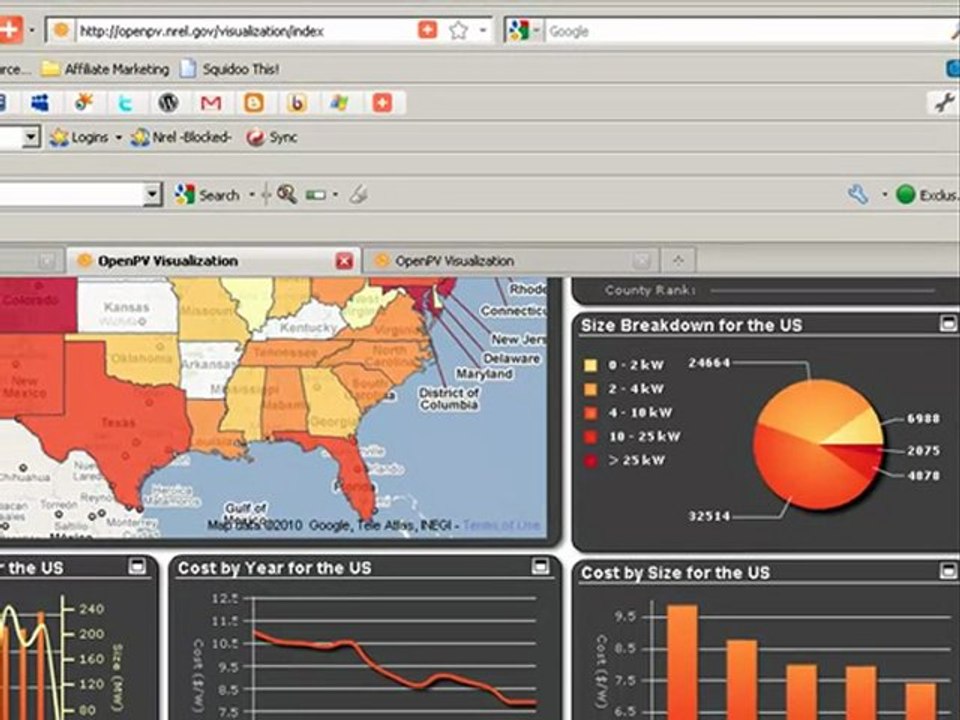Screen dimensions: 960x720
Task: Click the magnifier find icon
Action: click(287, 195)
